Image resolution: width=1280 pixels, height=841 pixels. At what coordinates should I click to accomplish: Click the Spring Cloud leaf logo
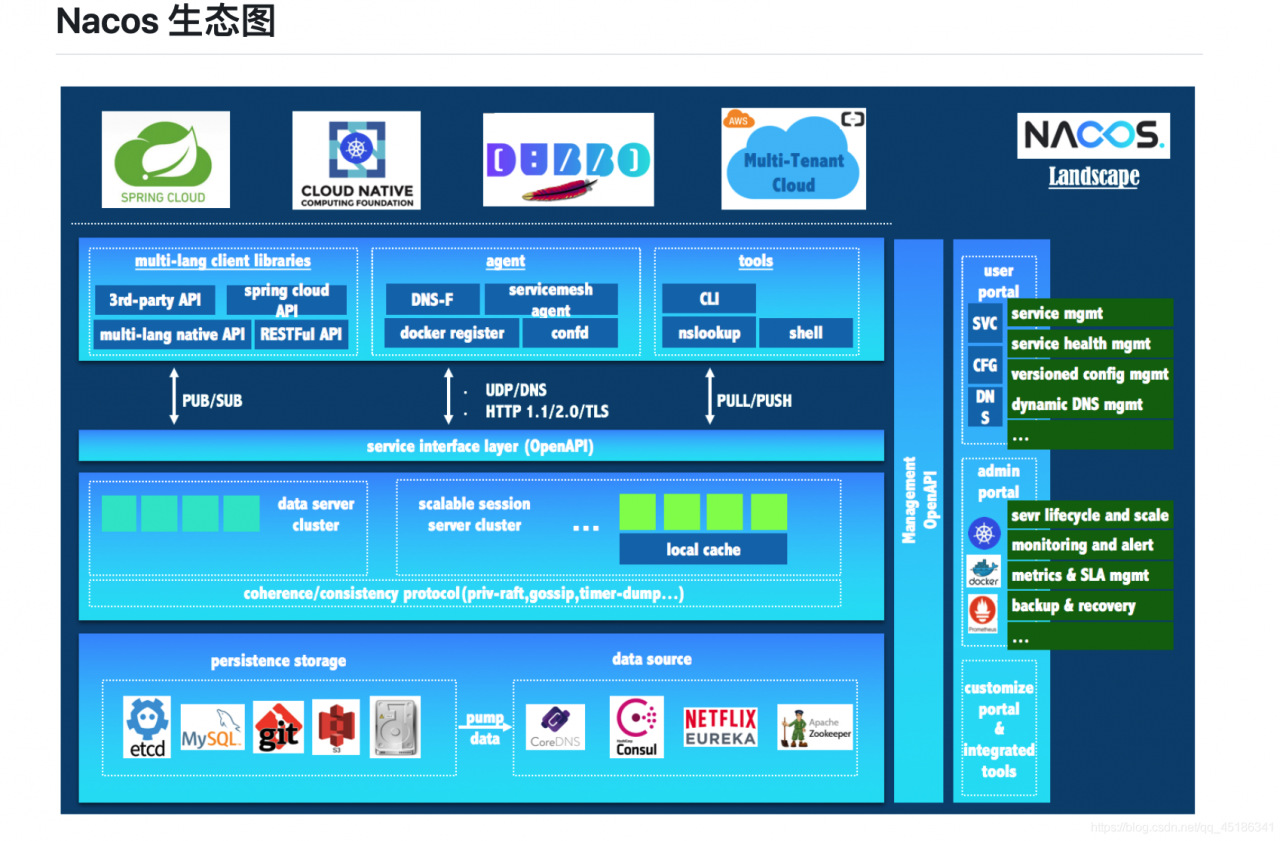point(166,159)
